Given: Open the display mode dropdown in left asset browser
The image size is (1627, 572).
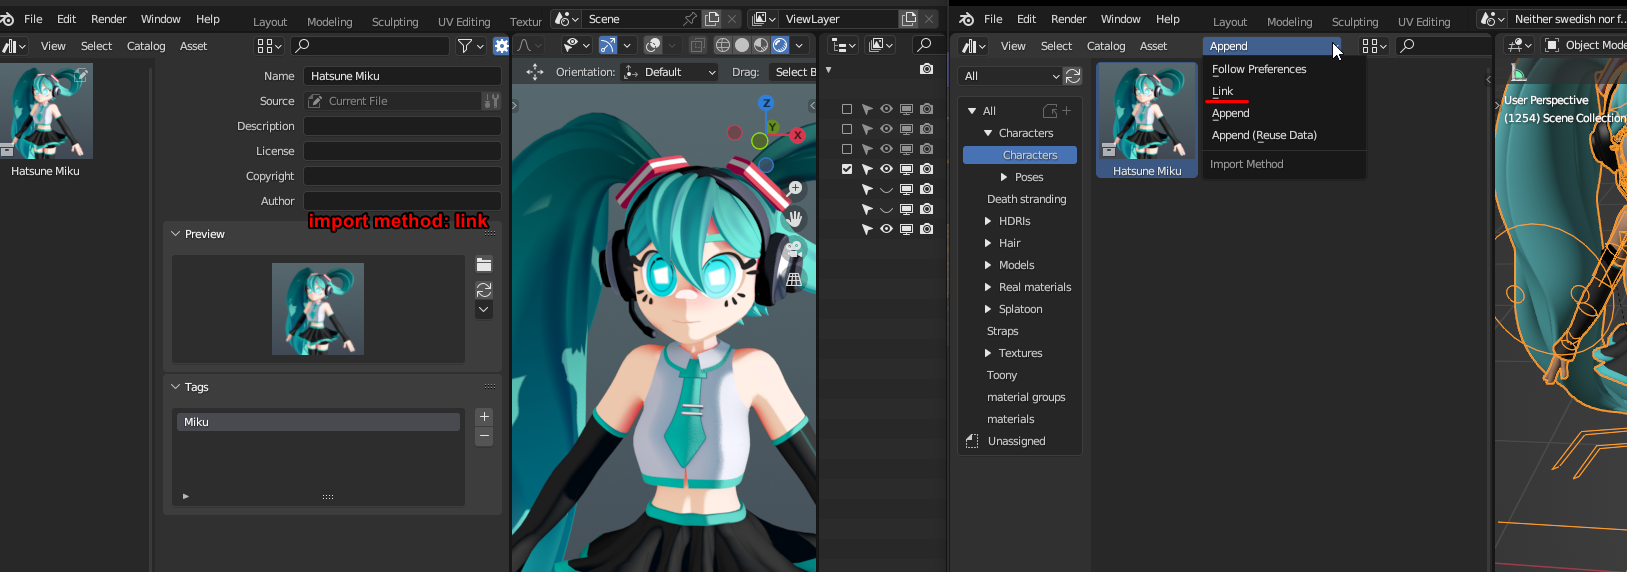Looking at the screenshot, I should [270, 46].
